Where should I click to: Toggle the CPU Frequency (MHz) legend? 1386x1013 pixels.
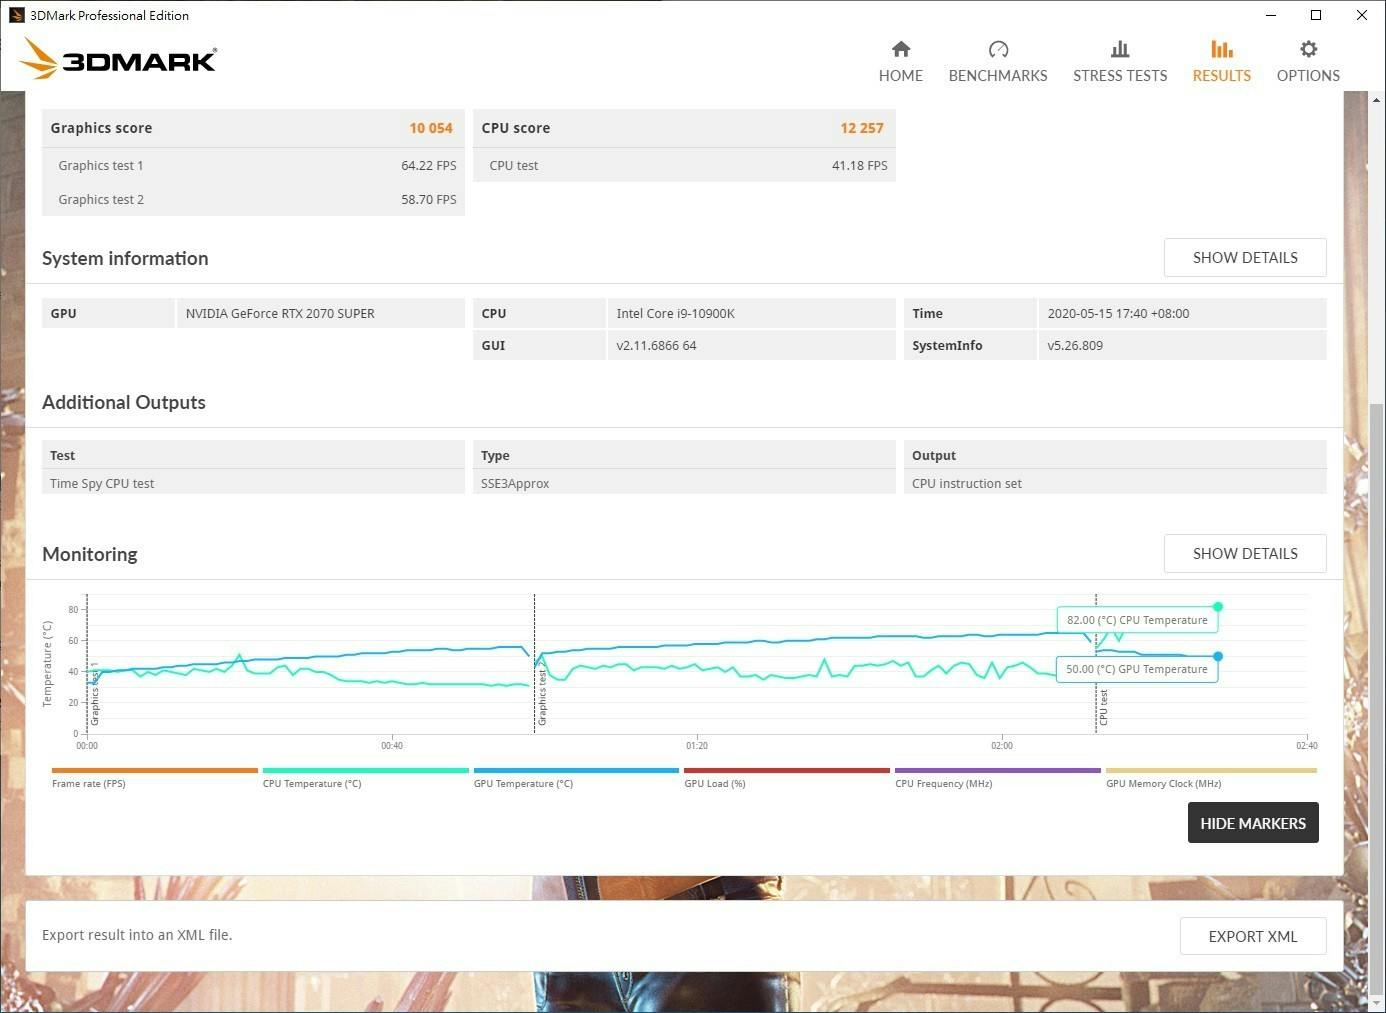[x=998, y=777]
